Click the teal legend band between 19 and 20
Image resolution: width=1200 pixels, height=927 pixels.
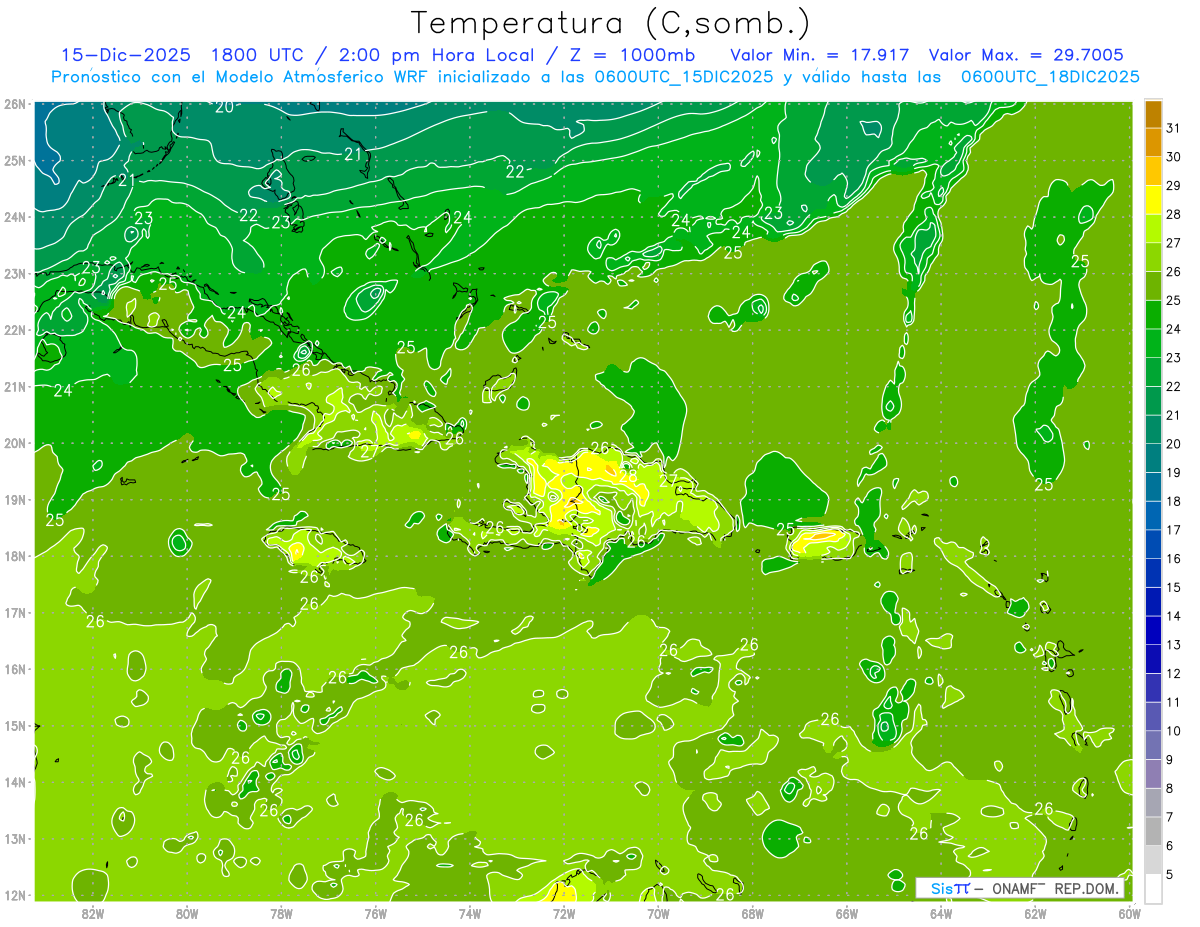point(1153,458)
